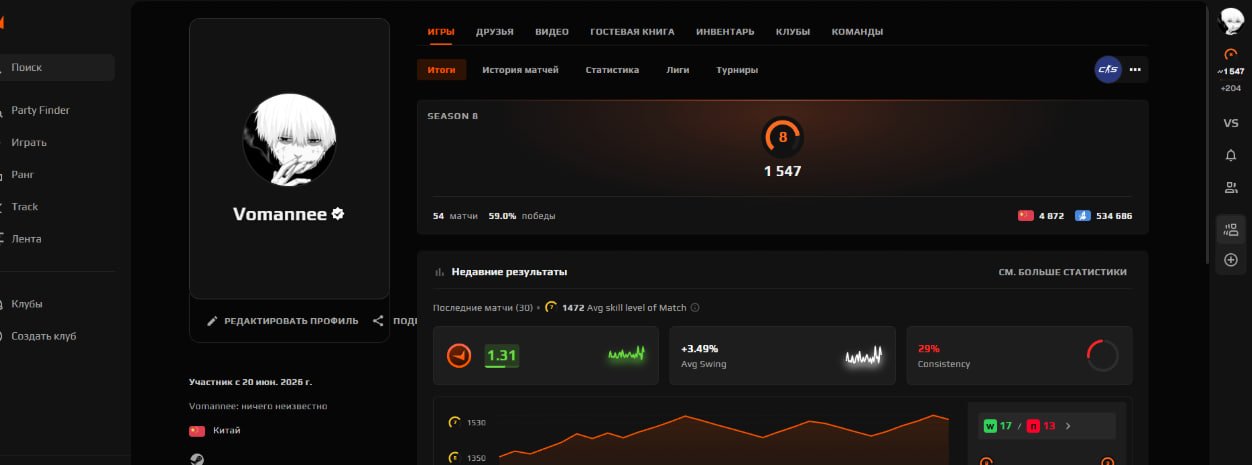Open friends list icon in right sidebar
The height and width of the screenshot is (465, 1252).
pos(1231,187)
